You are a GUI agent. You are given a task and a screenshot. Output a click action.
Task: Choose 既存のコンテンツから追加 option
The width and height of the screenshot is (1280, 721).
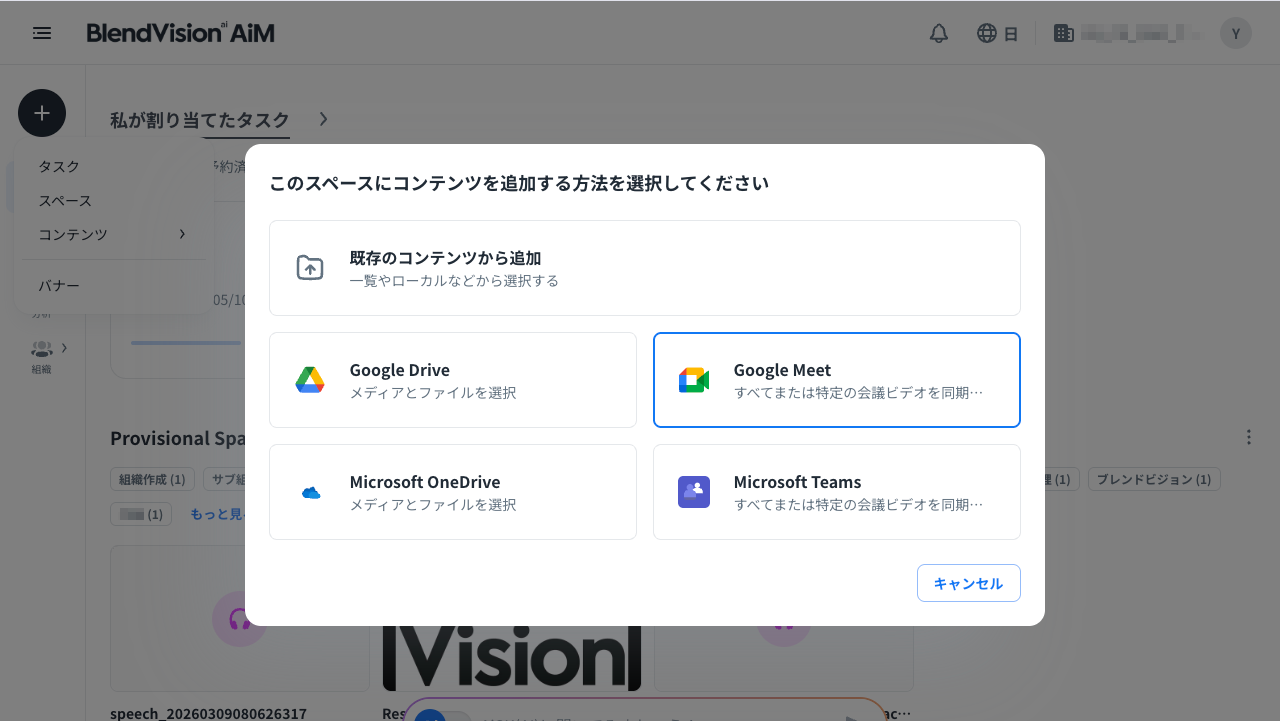coord(645,268)
